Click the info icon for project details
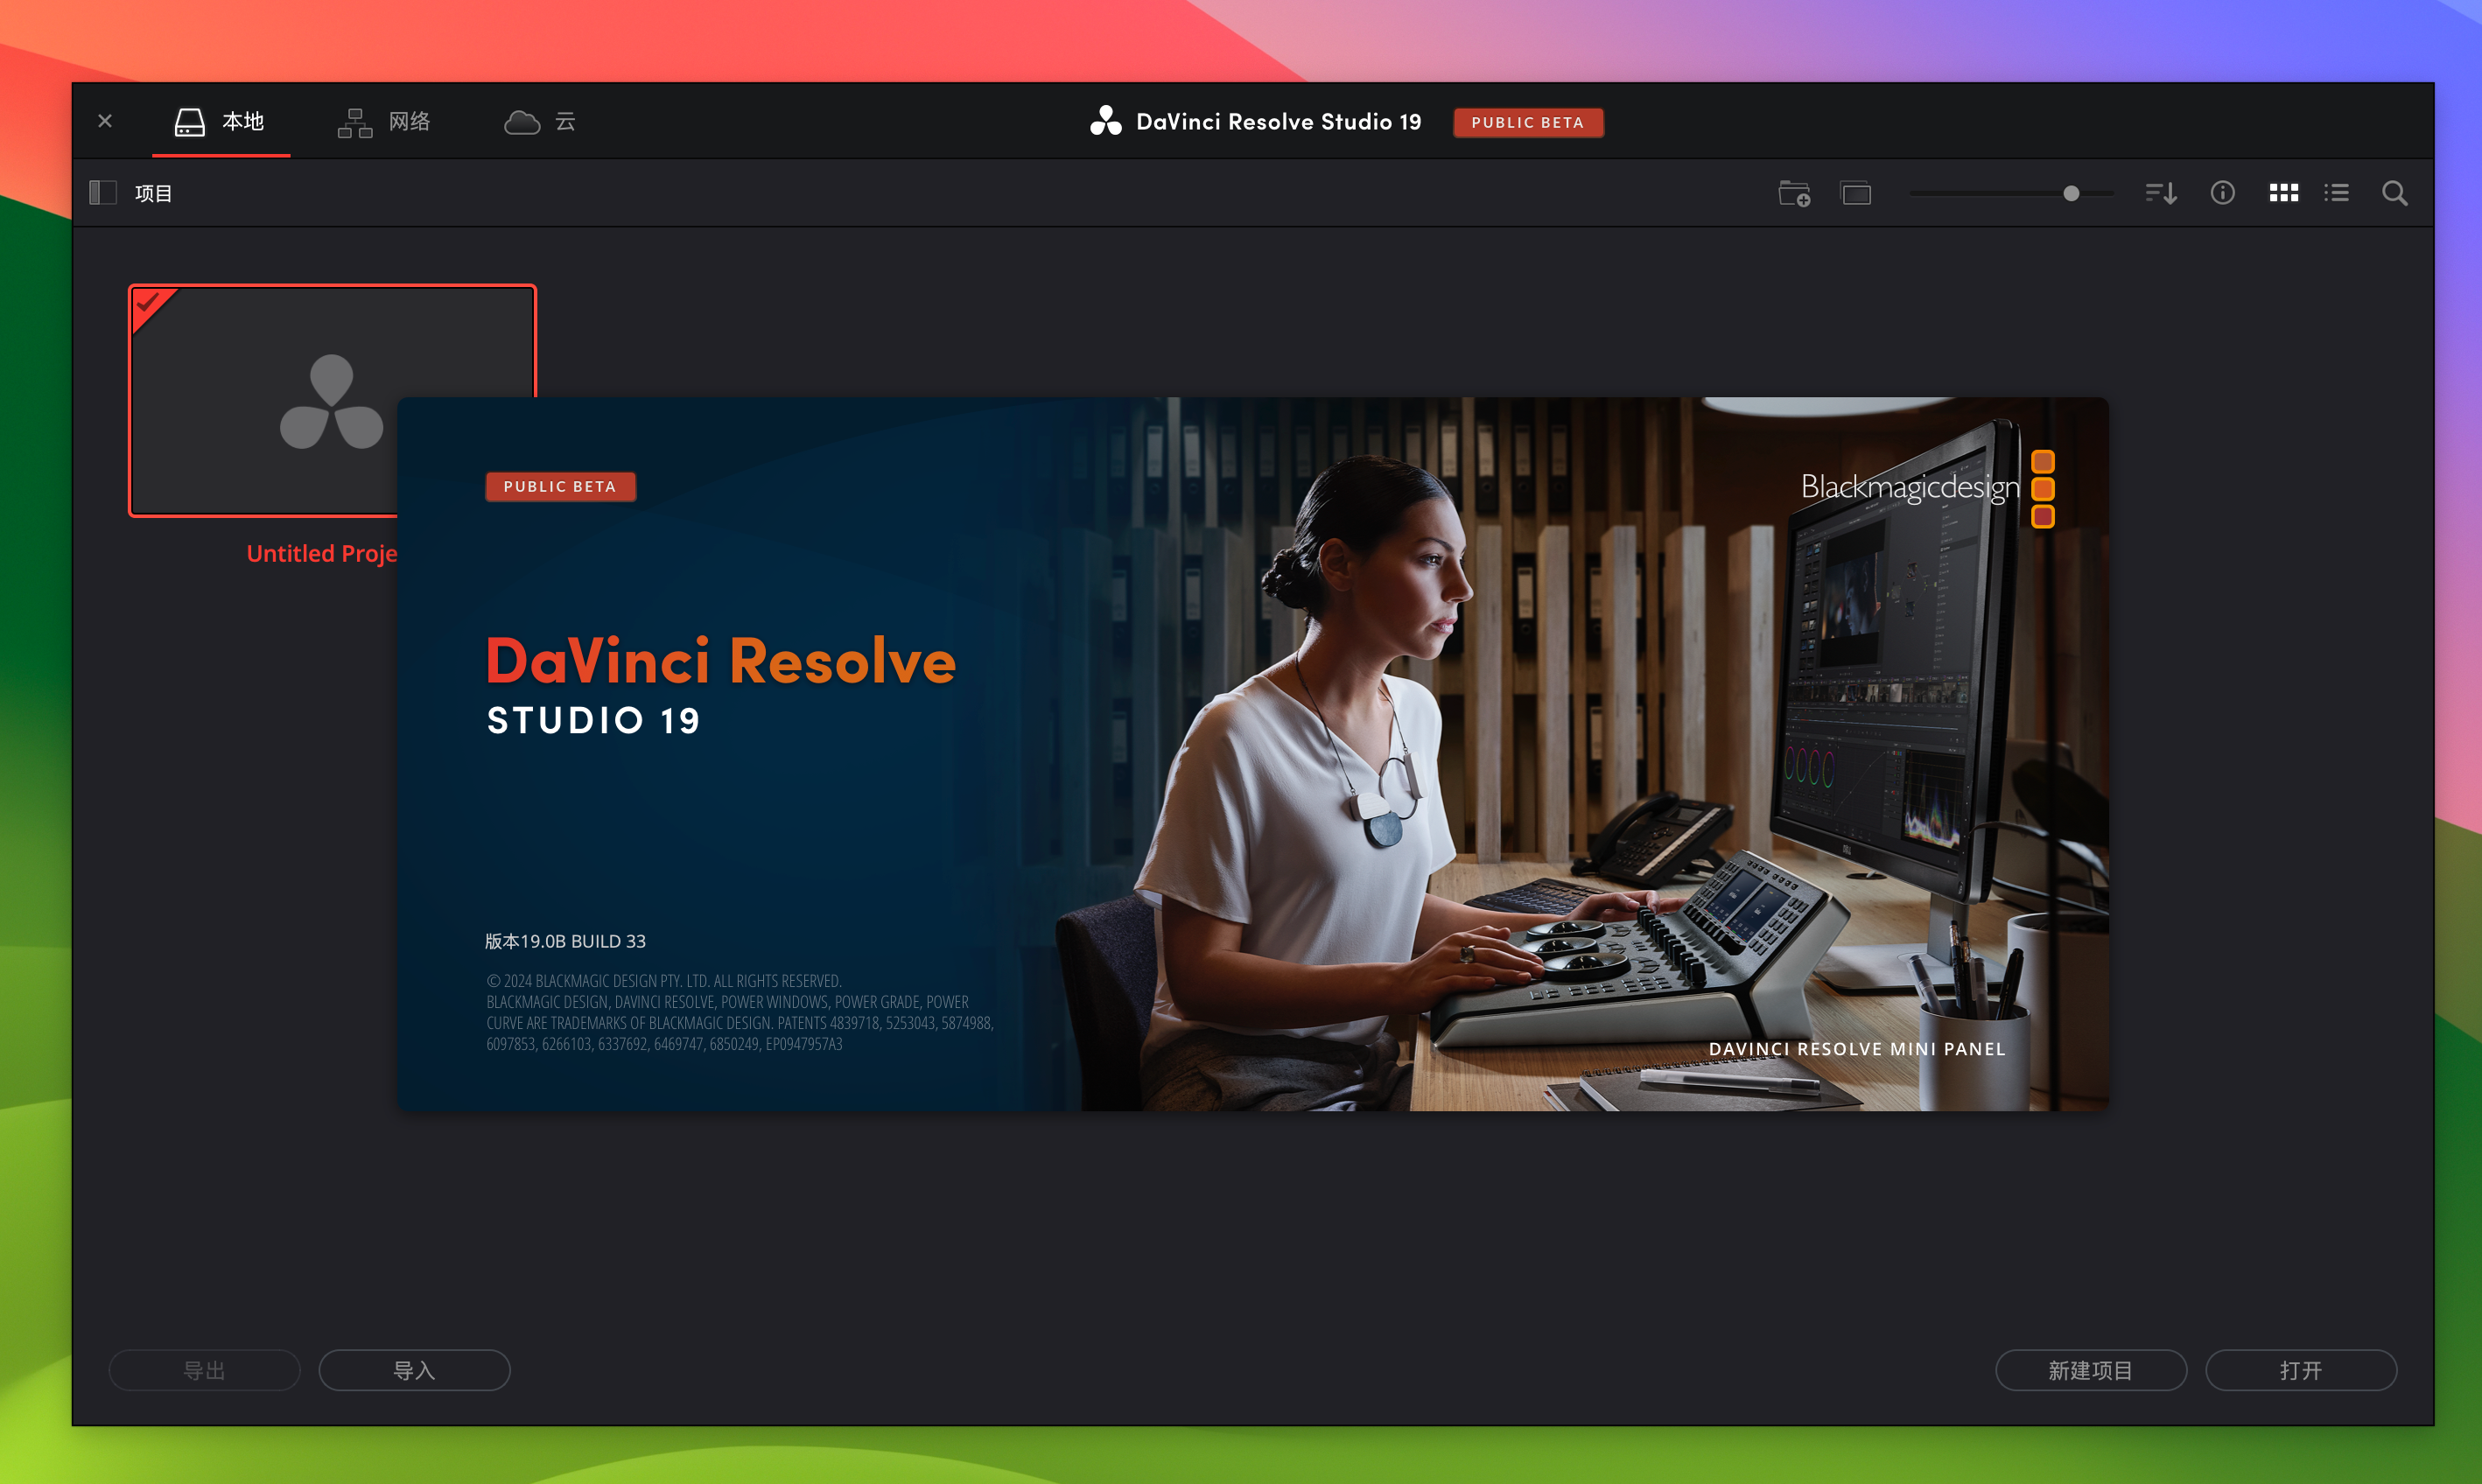2482x1484 pixels. [2222, 192]
